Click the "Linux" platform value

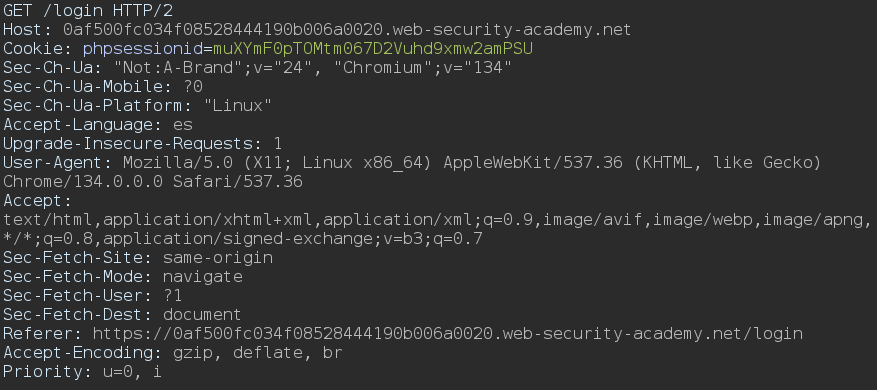(238, 106)
